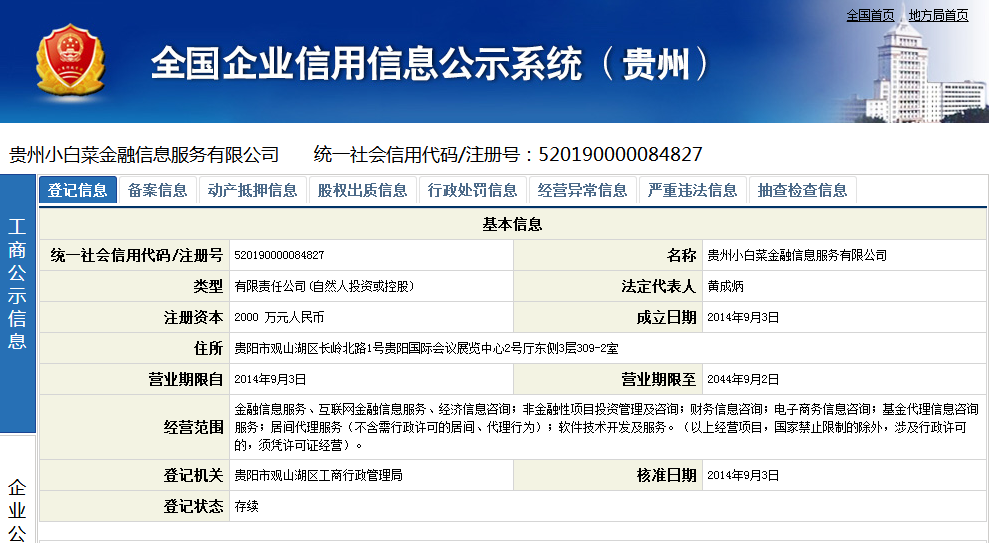Screen dimensions: 993x543
Task: Click the company name cell in 名称 row
Action: 844,255
